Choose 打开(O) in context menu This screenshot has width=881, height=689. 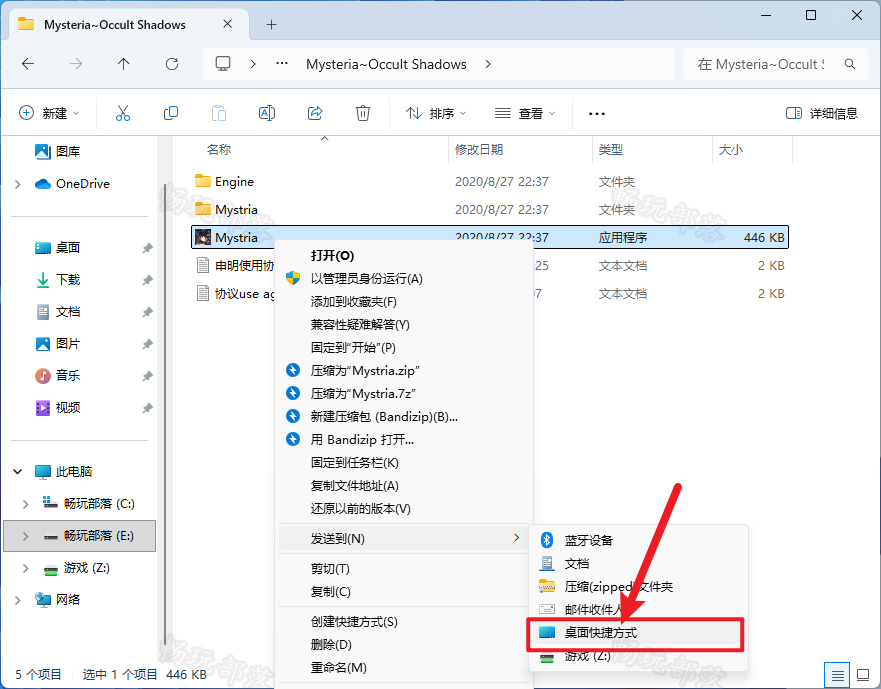pos(403,256)
